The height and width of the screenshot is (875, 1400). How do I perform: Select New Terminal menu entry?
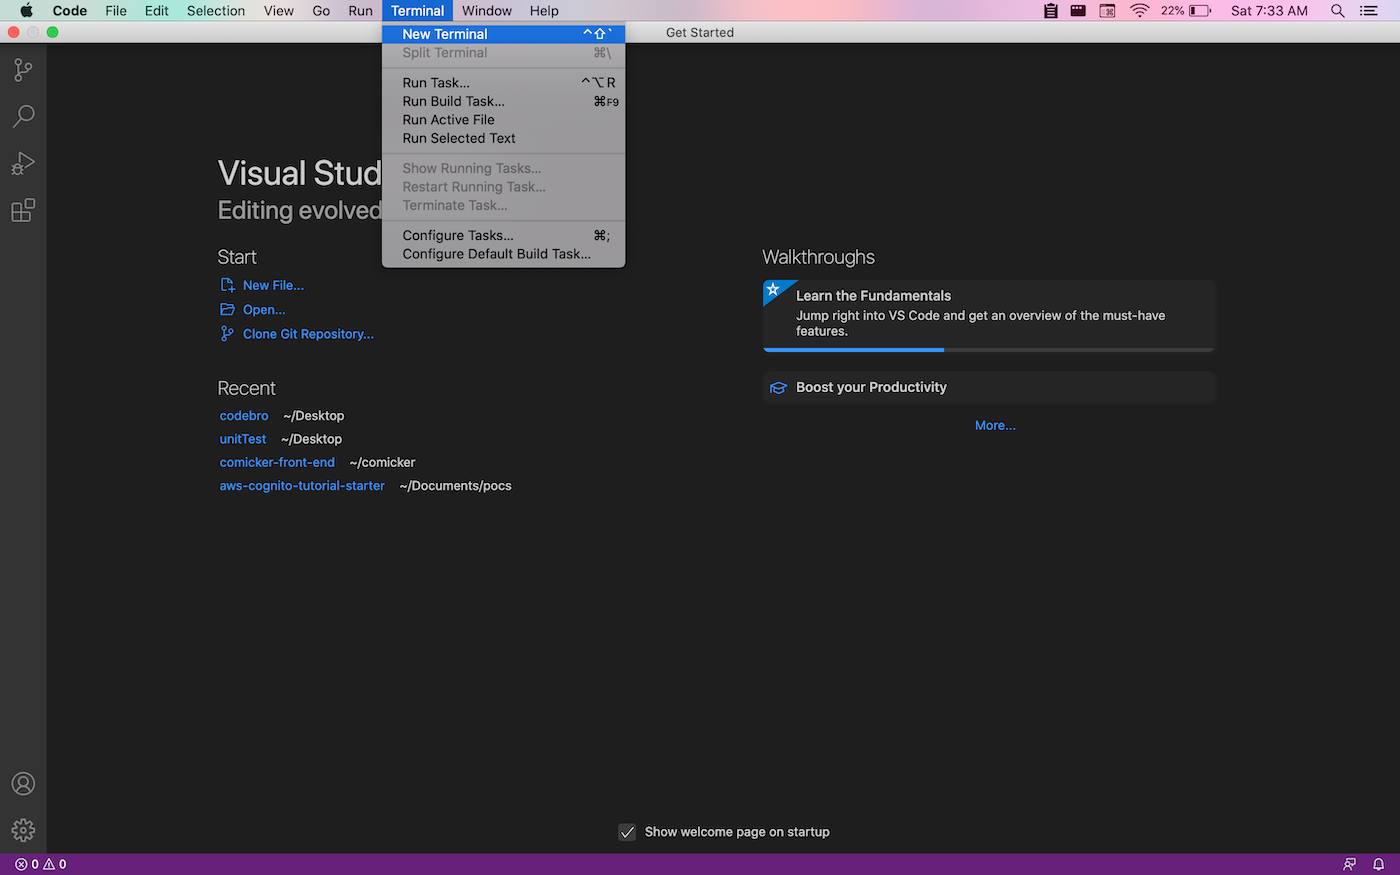pyautogui.click(x=504, y=34)
